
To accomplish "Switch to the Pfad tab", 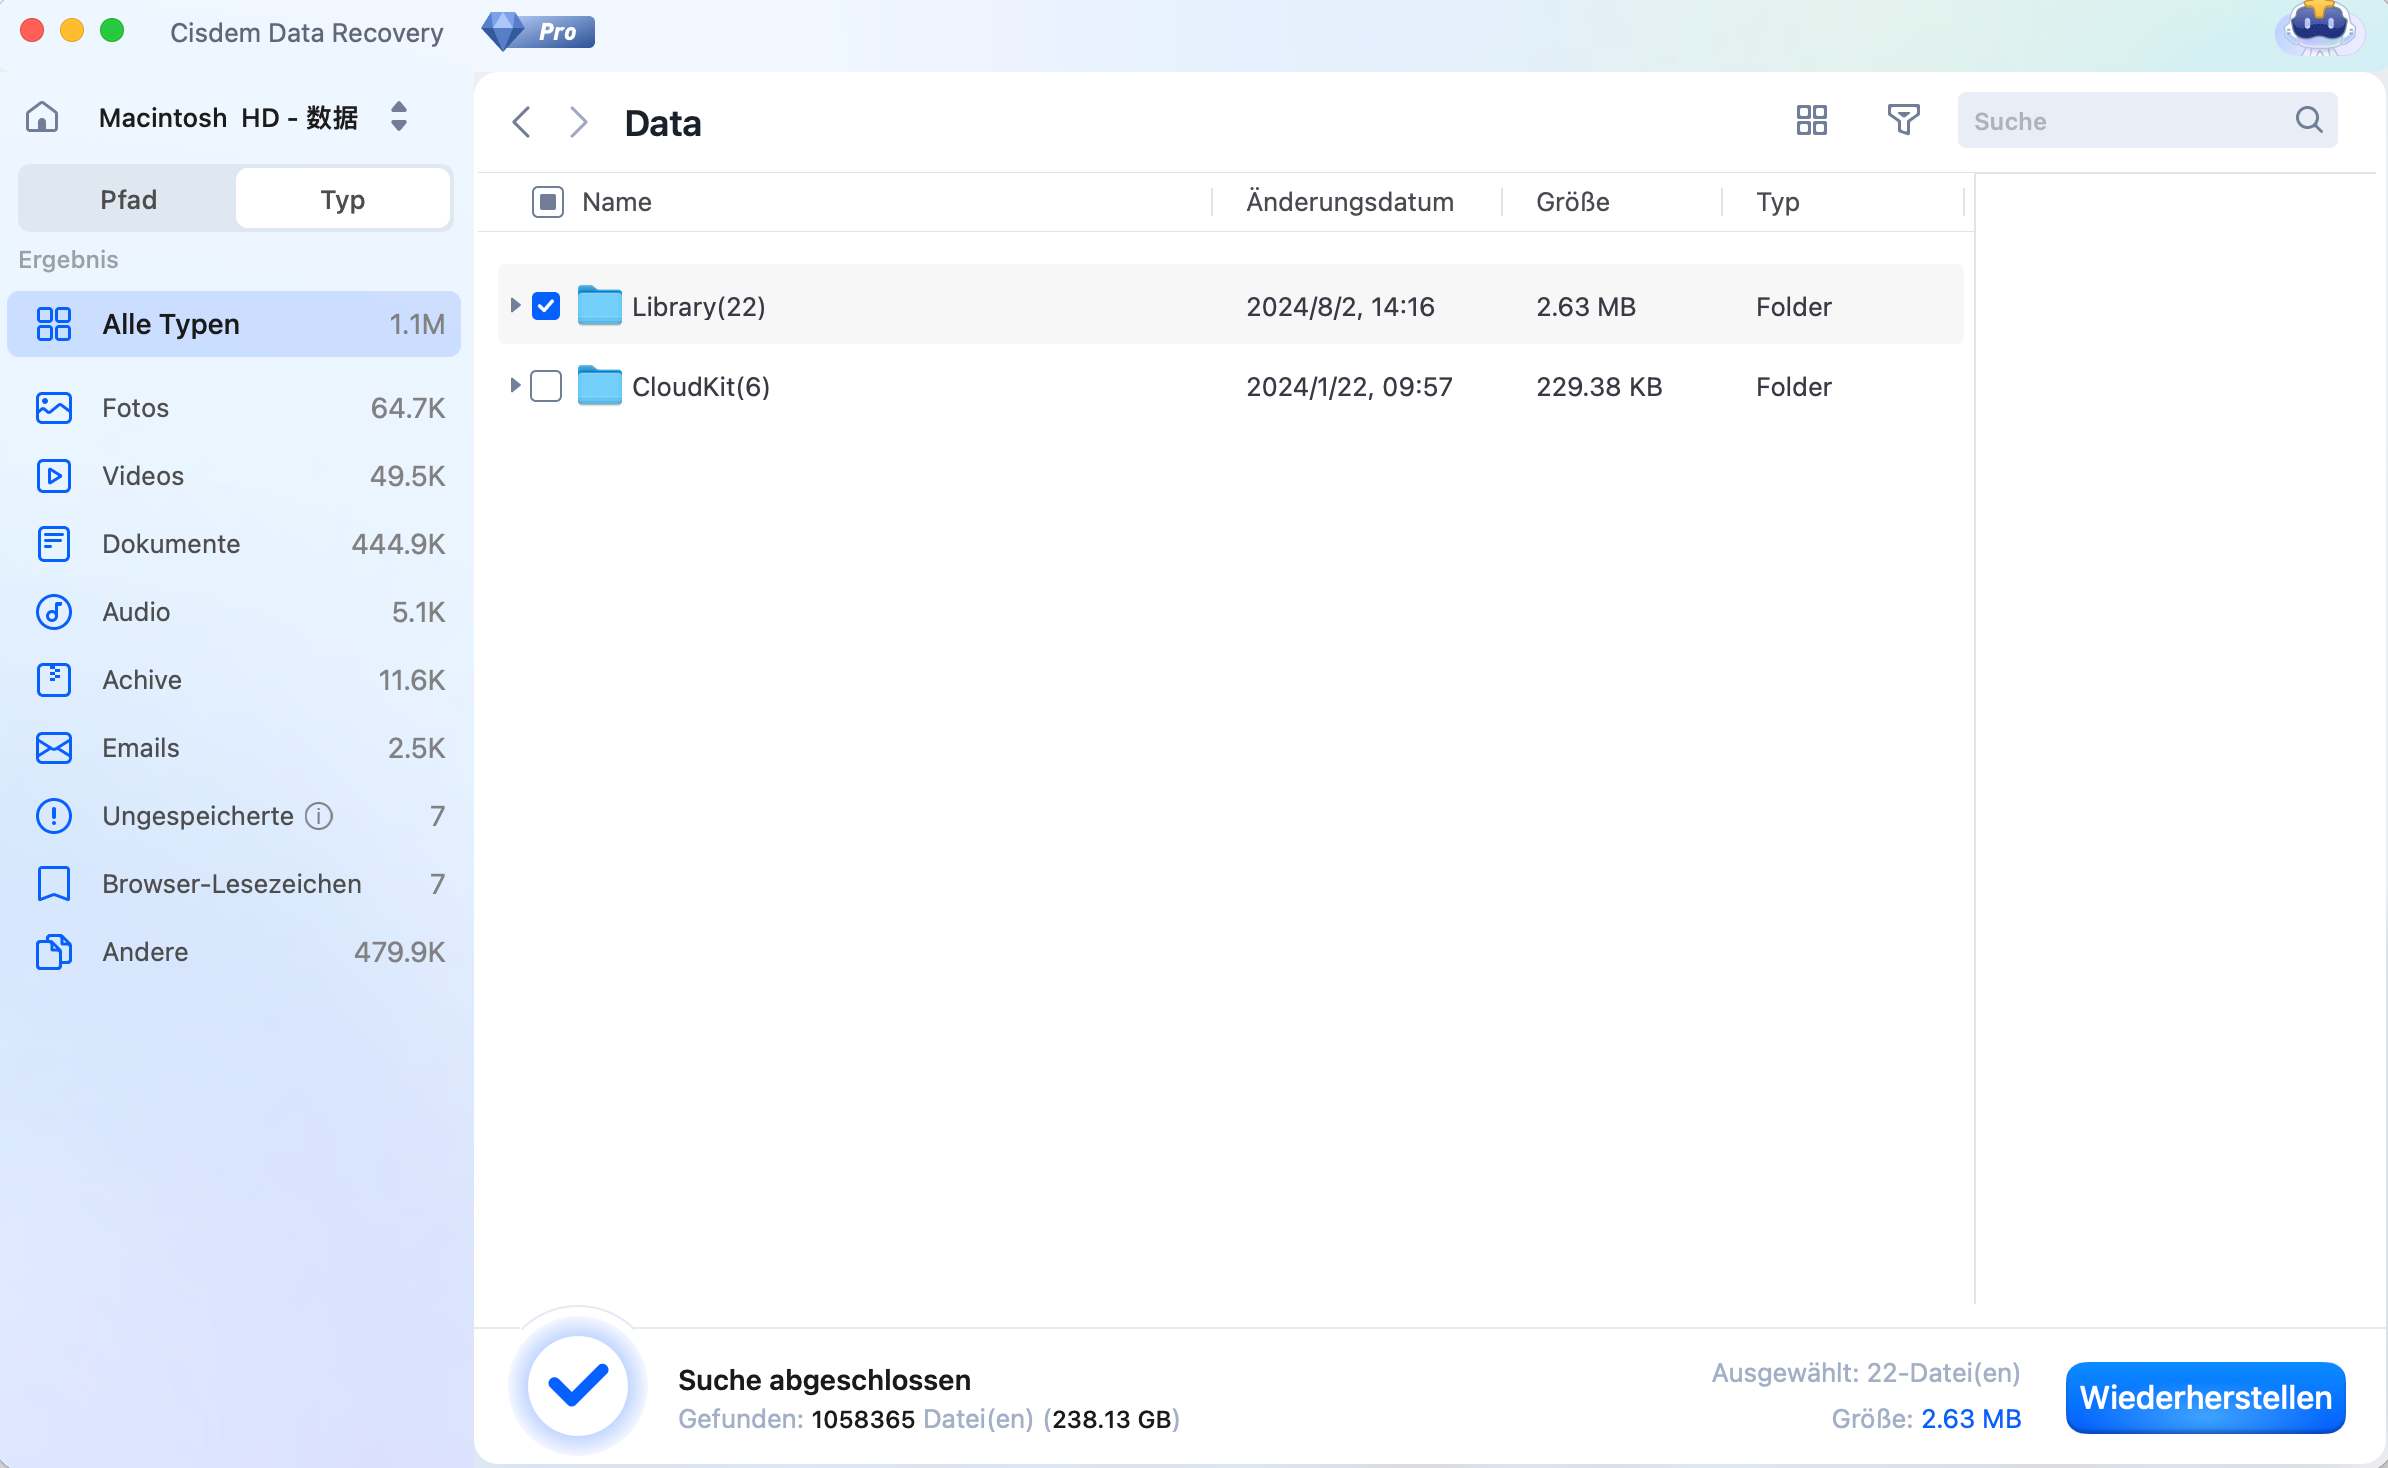I will [x=128, y=200].
